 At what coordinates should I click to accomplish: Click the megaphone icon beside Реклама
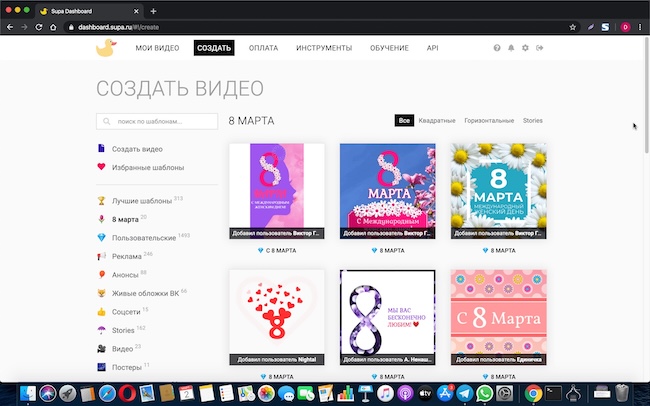[x=101, y=256]
